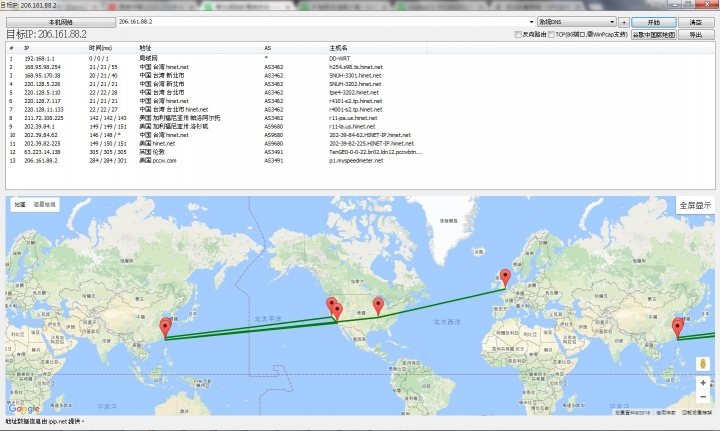Image resolution: width=720 pixels, height=431 pixels.
Task: Select hop row with IP 220.128.5.110
Action: coord(216,93)
